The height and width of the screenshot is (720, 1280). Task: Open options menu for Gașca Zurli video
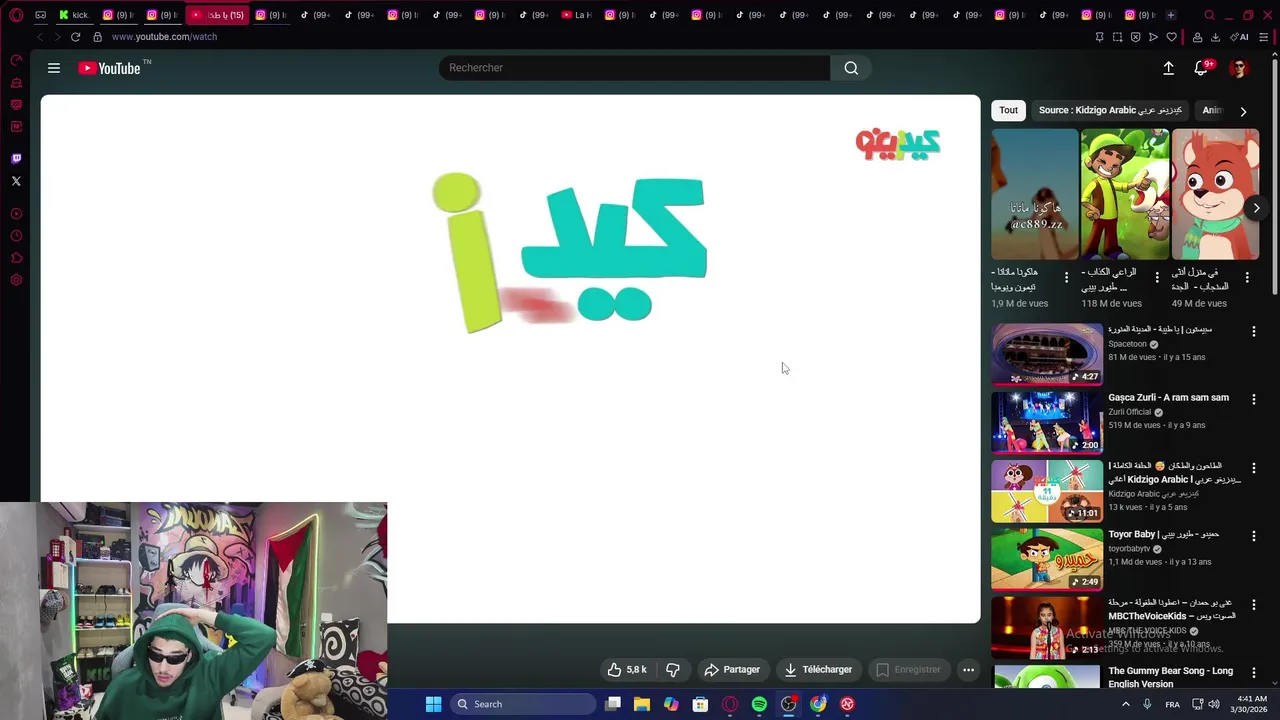pyautogui.click(x=1253, y=399)
